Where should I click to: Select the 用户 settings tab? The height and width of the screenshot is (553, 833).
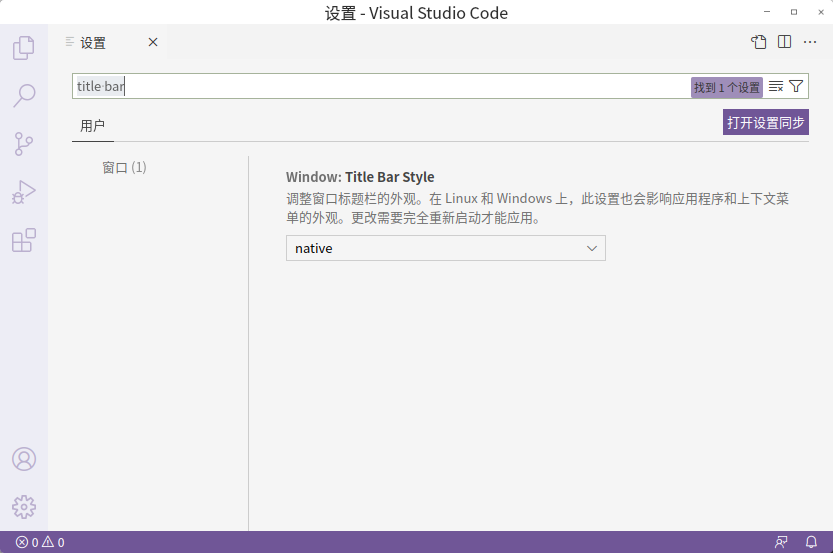(x=92, y=126)
